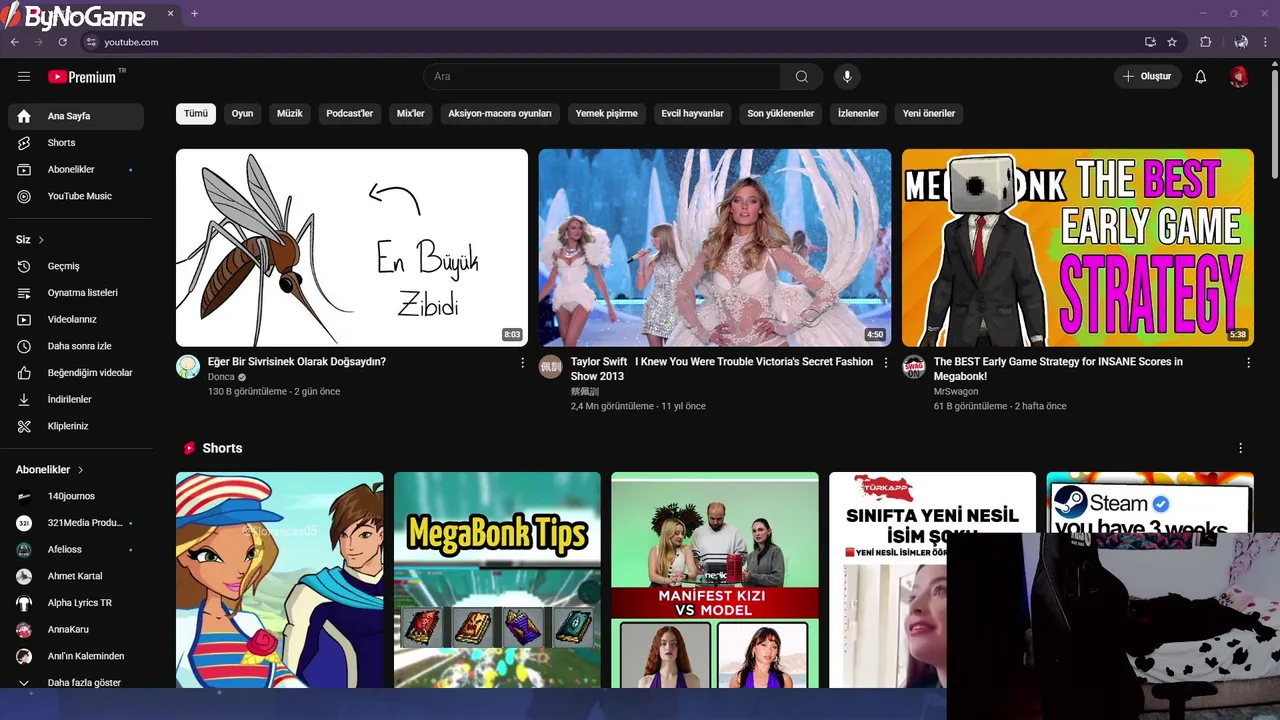1280x720 pixels.
Task: Select the Podcast'ler filter chip
Action: 349,114
